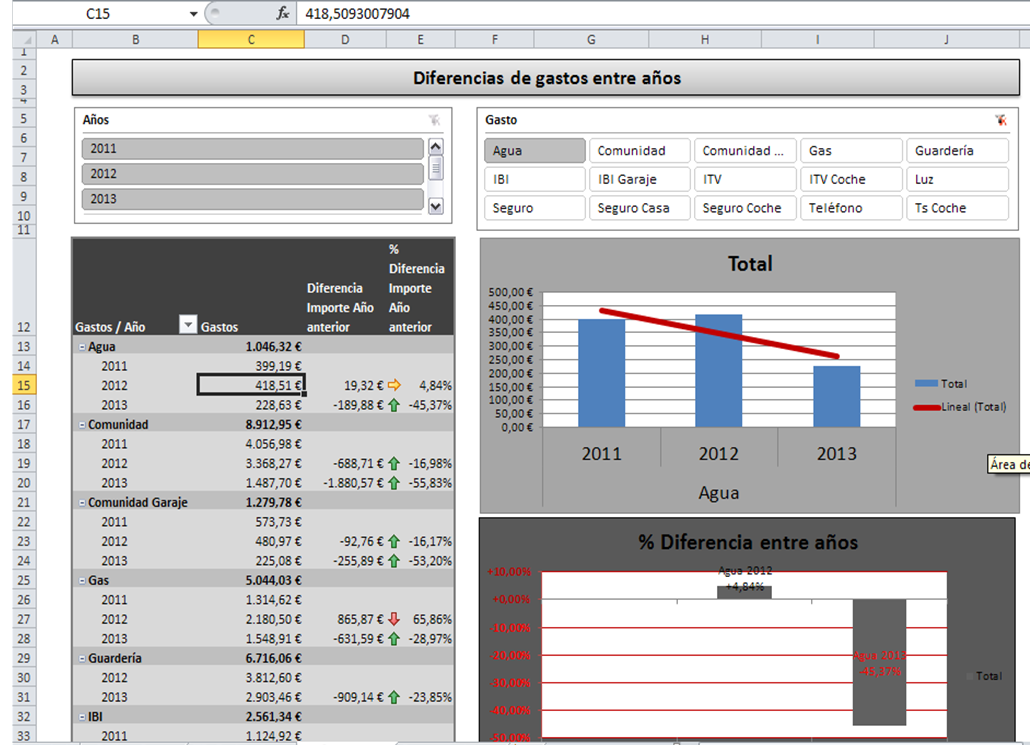Open the Gastos / Año filter dropdown
Viewport: 1030px width, 745px height.
coord(187,324)
